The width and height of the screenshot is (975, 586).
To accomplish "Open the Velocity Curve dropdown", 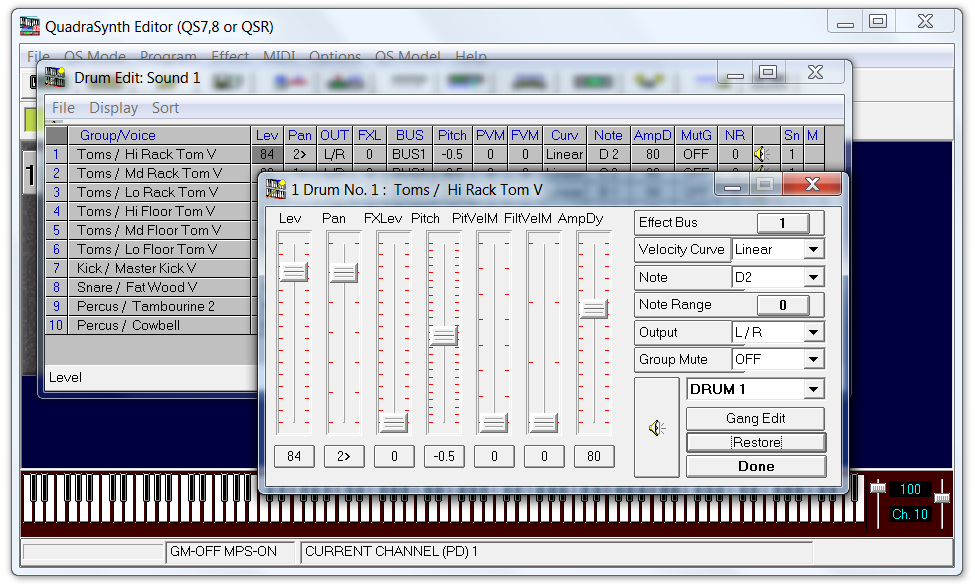I will pos(813,250).
